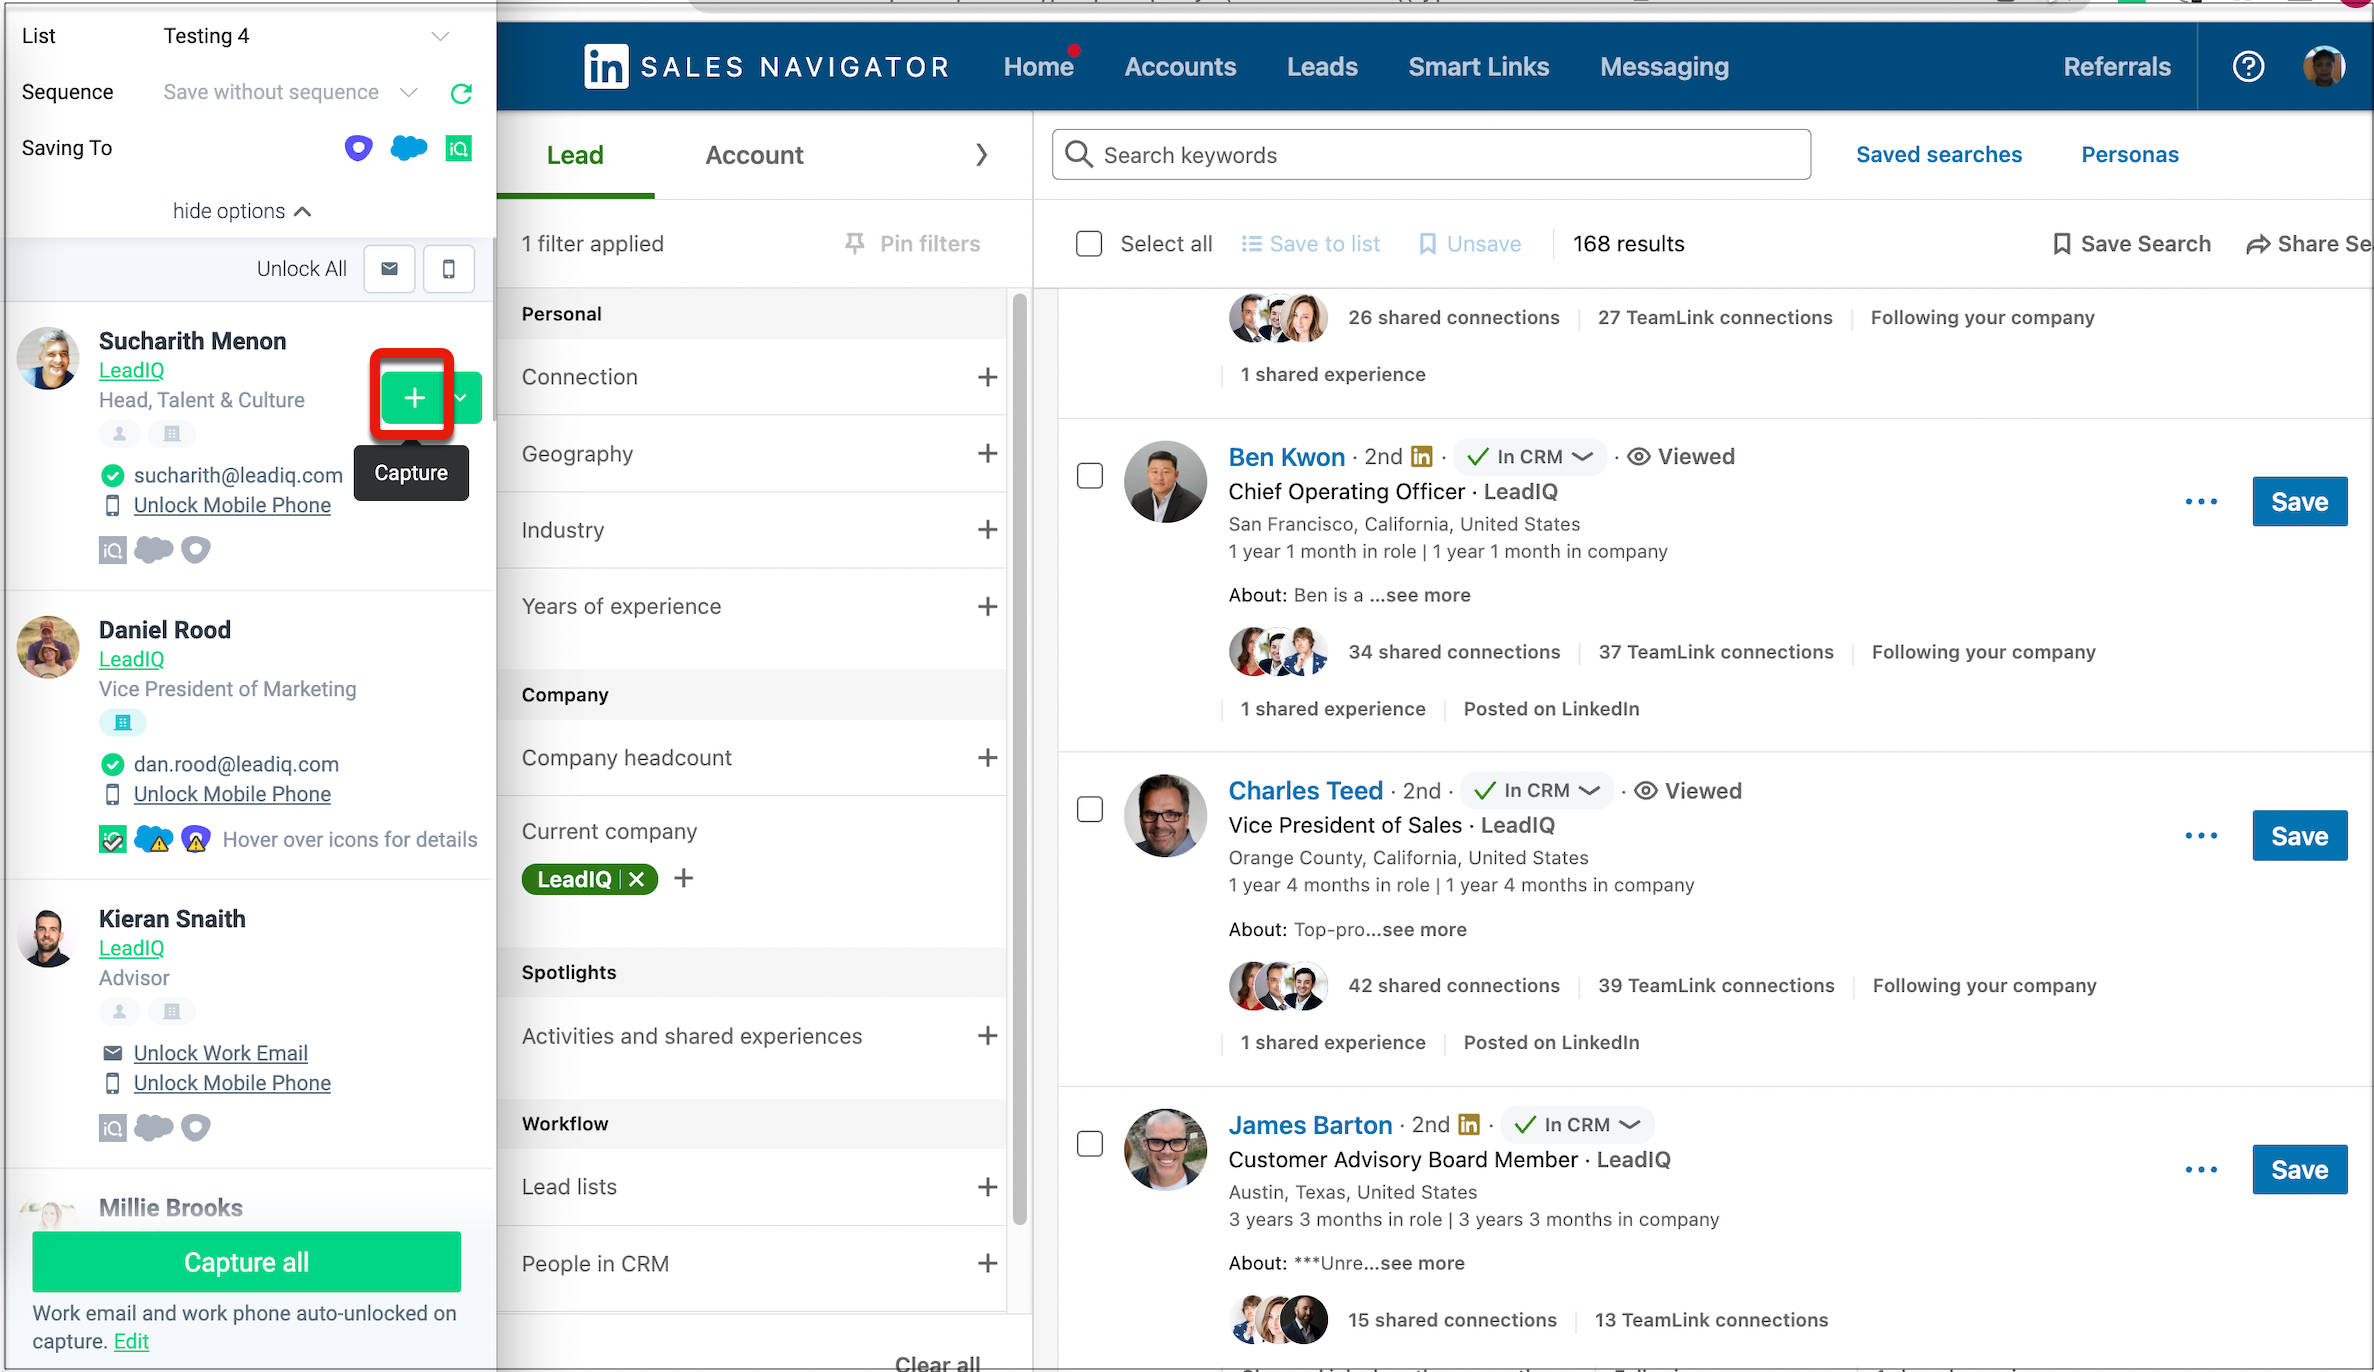This screenshot has width=2374, height=1372.
Task: Open the help question mark icon
Action: 2248,67
